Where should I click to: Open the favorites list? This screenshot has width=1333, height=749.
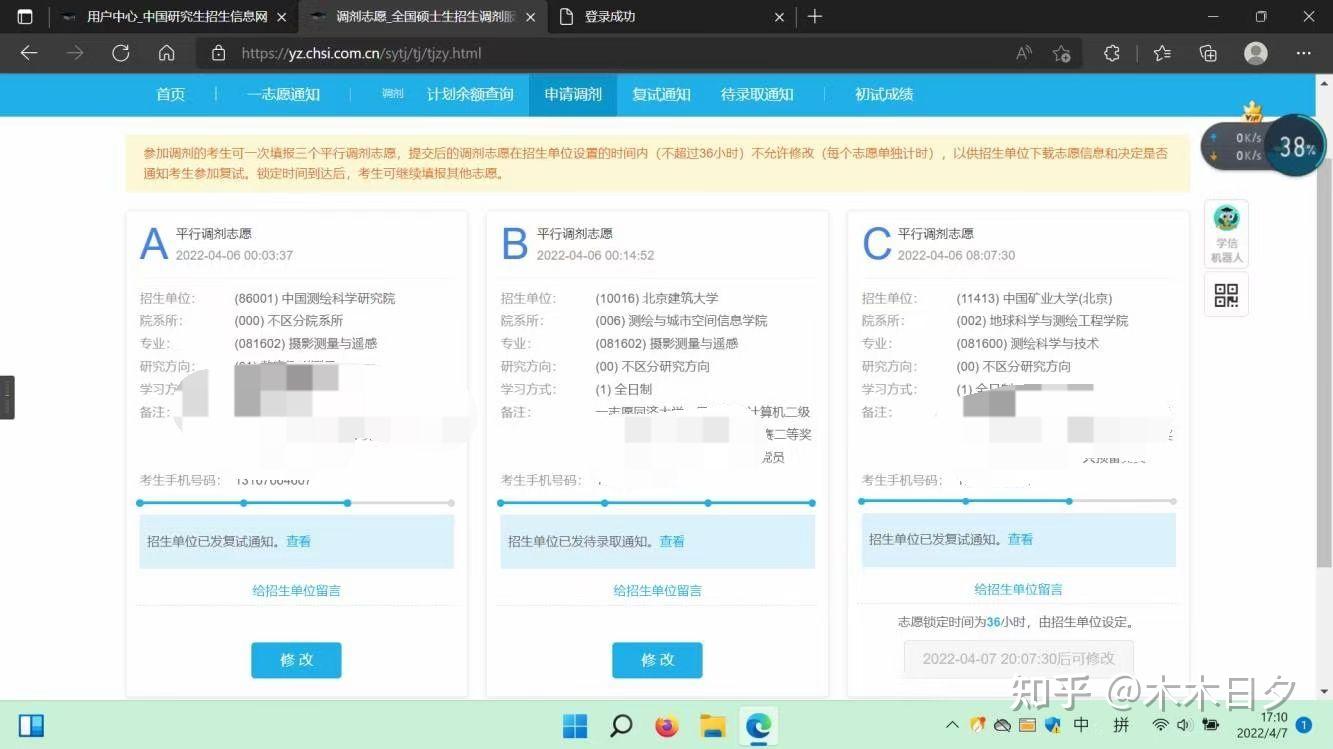[x=1162, y=53]
